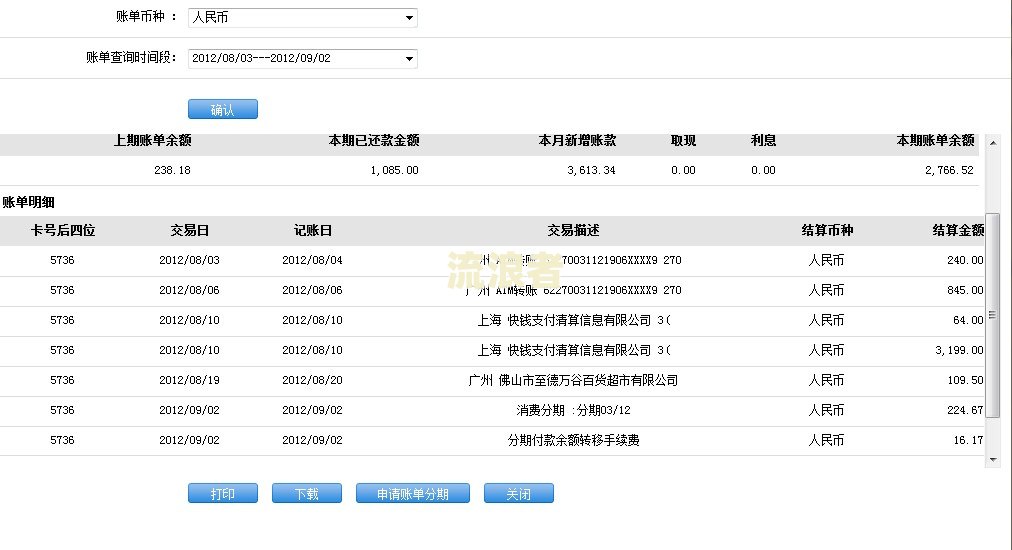Click the 结算币种 column header
Screen dimensions: 1012x550
tap(827, 230)
